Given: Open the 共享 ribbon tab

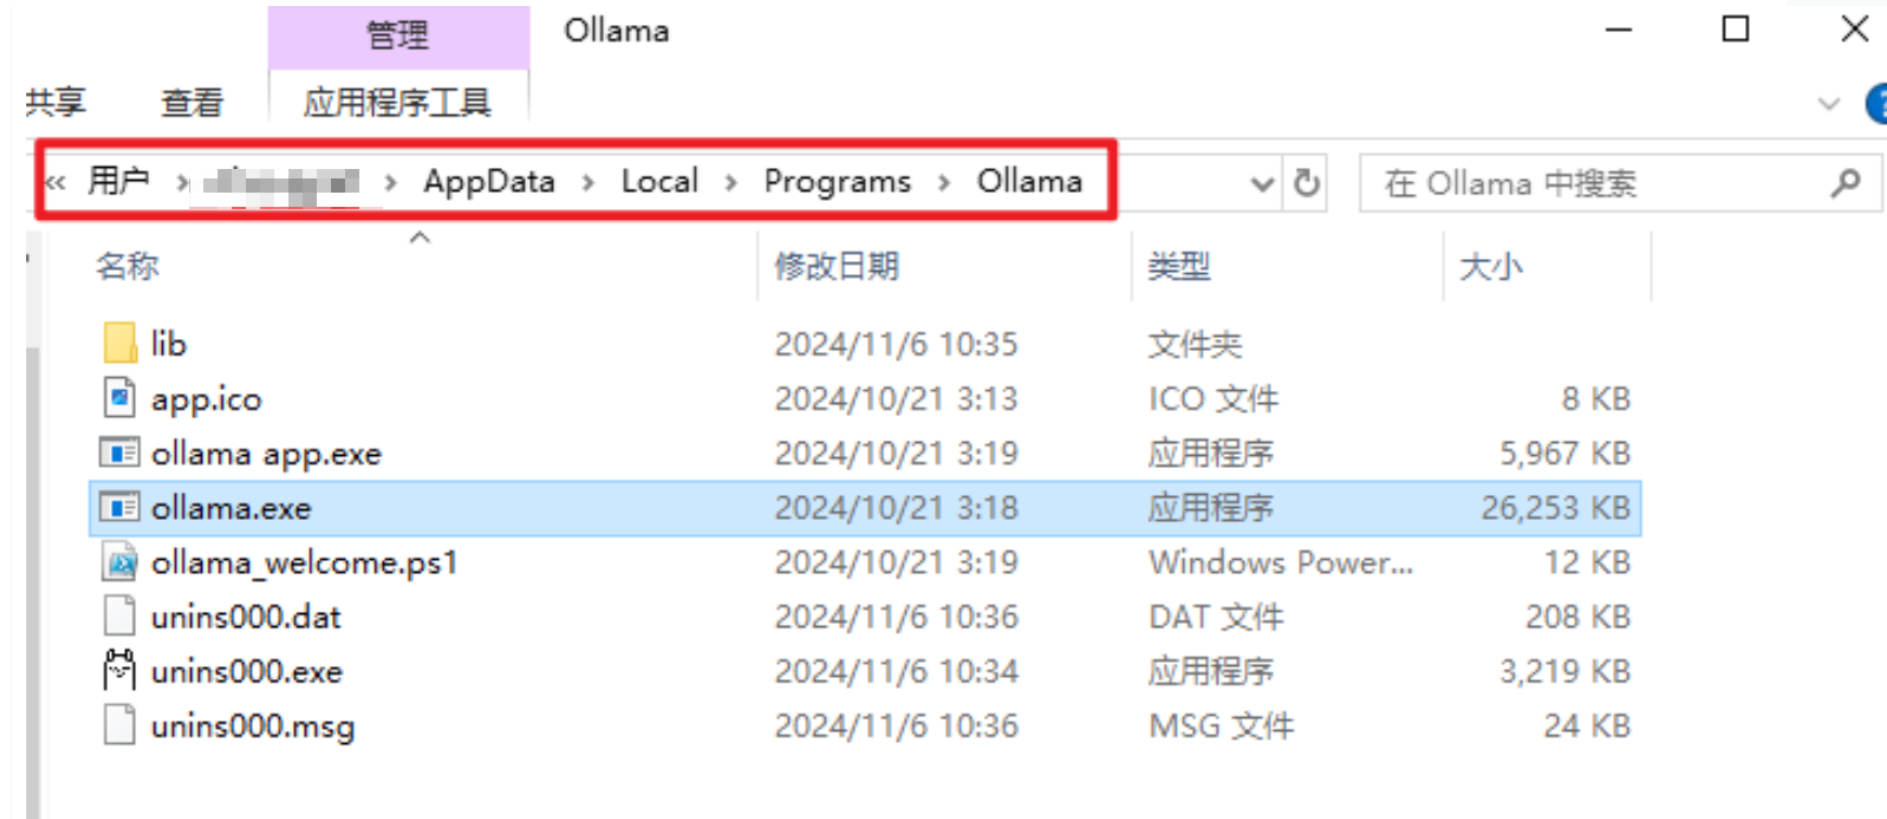Looking at the screenshot, I should 56,102.
